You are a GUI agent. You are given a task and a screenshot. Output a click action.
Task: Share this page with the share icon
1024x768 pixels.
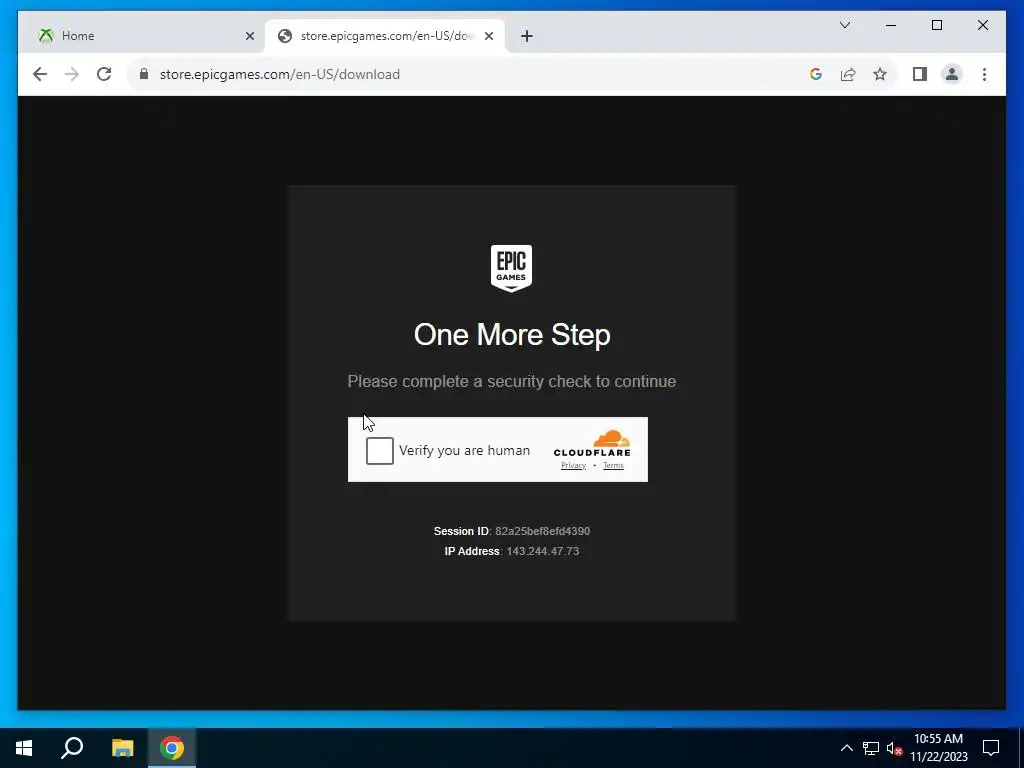(848, 74)
